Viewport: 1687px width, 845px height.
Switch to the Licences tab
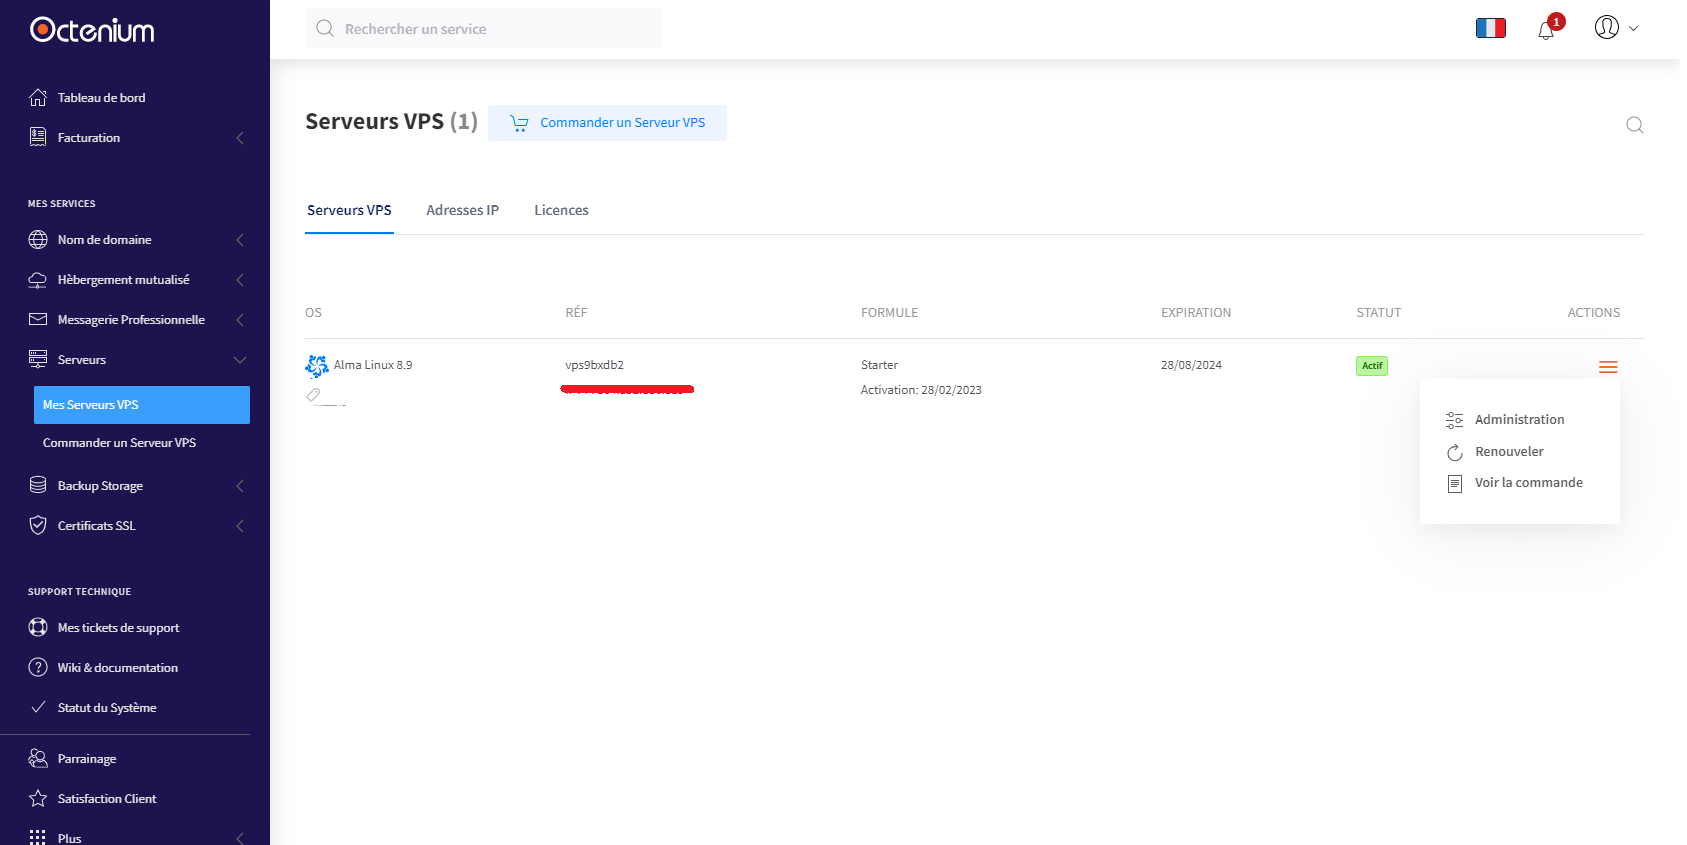(561, 210)
